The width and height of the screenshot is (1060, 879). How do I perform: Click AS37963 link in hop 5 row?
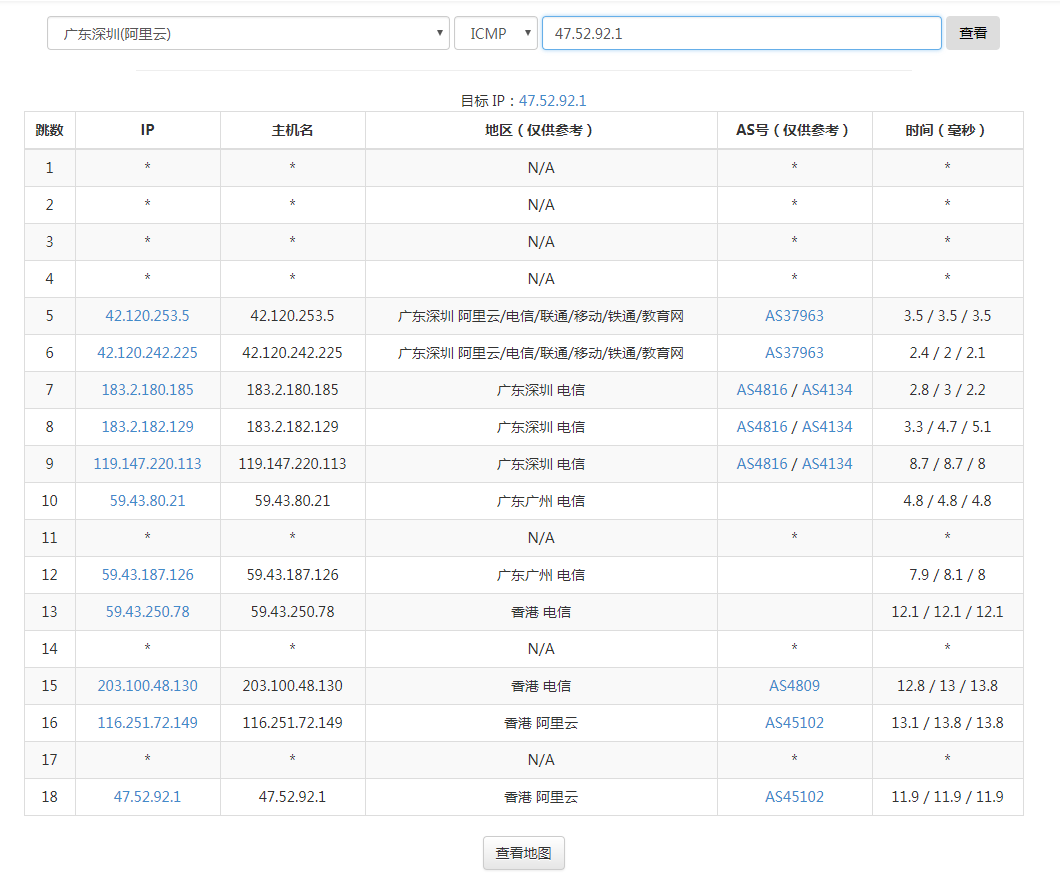click(x=794, y=316)
